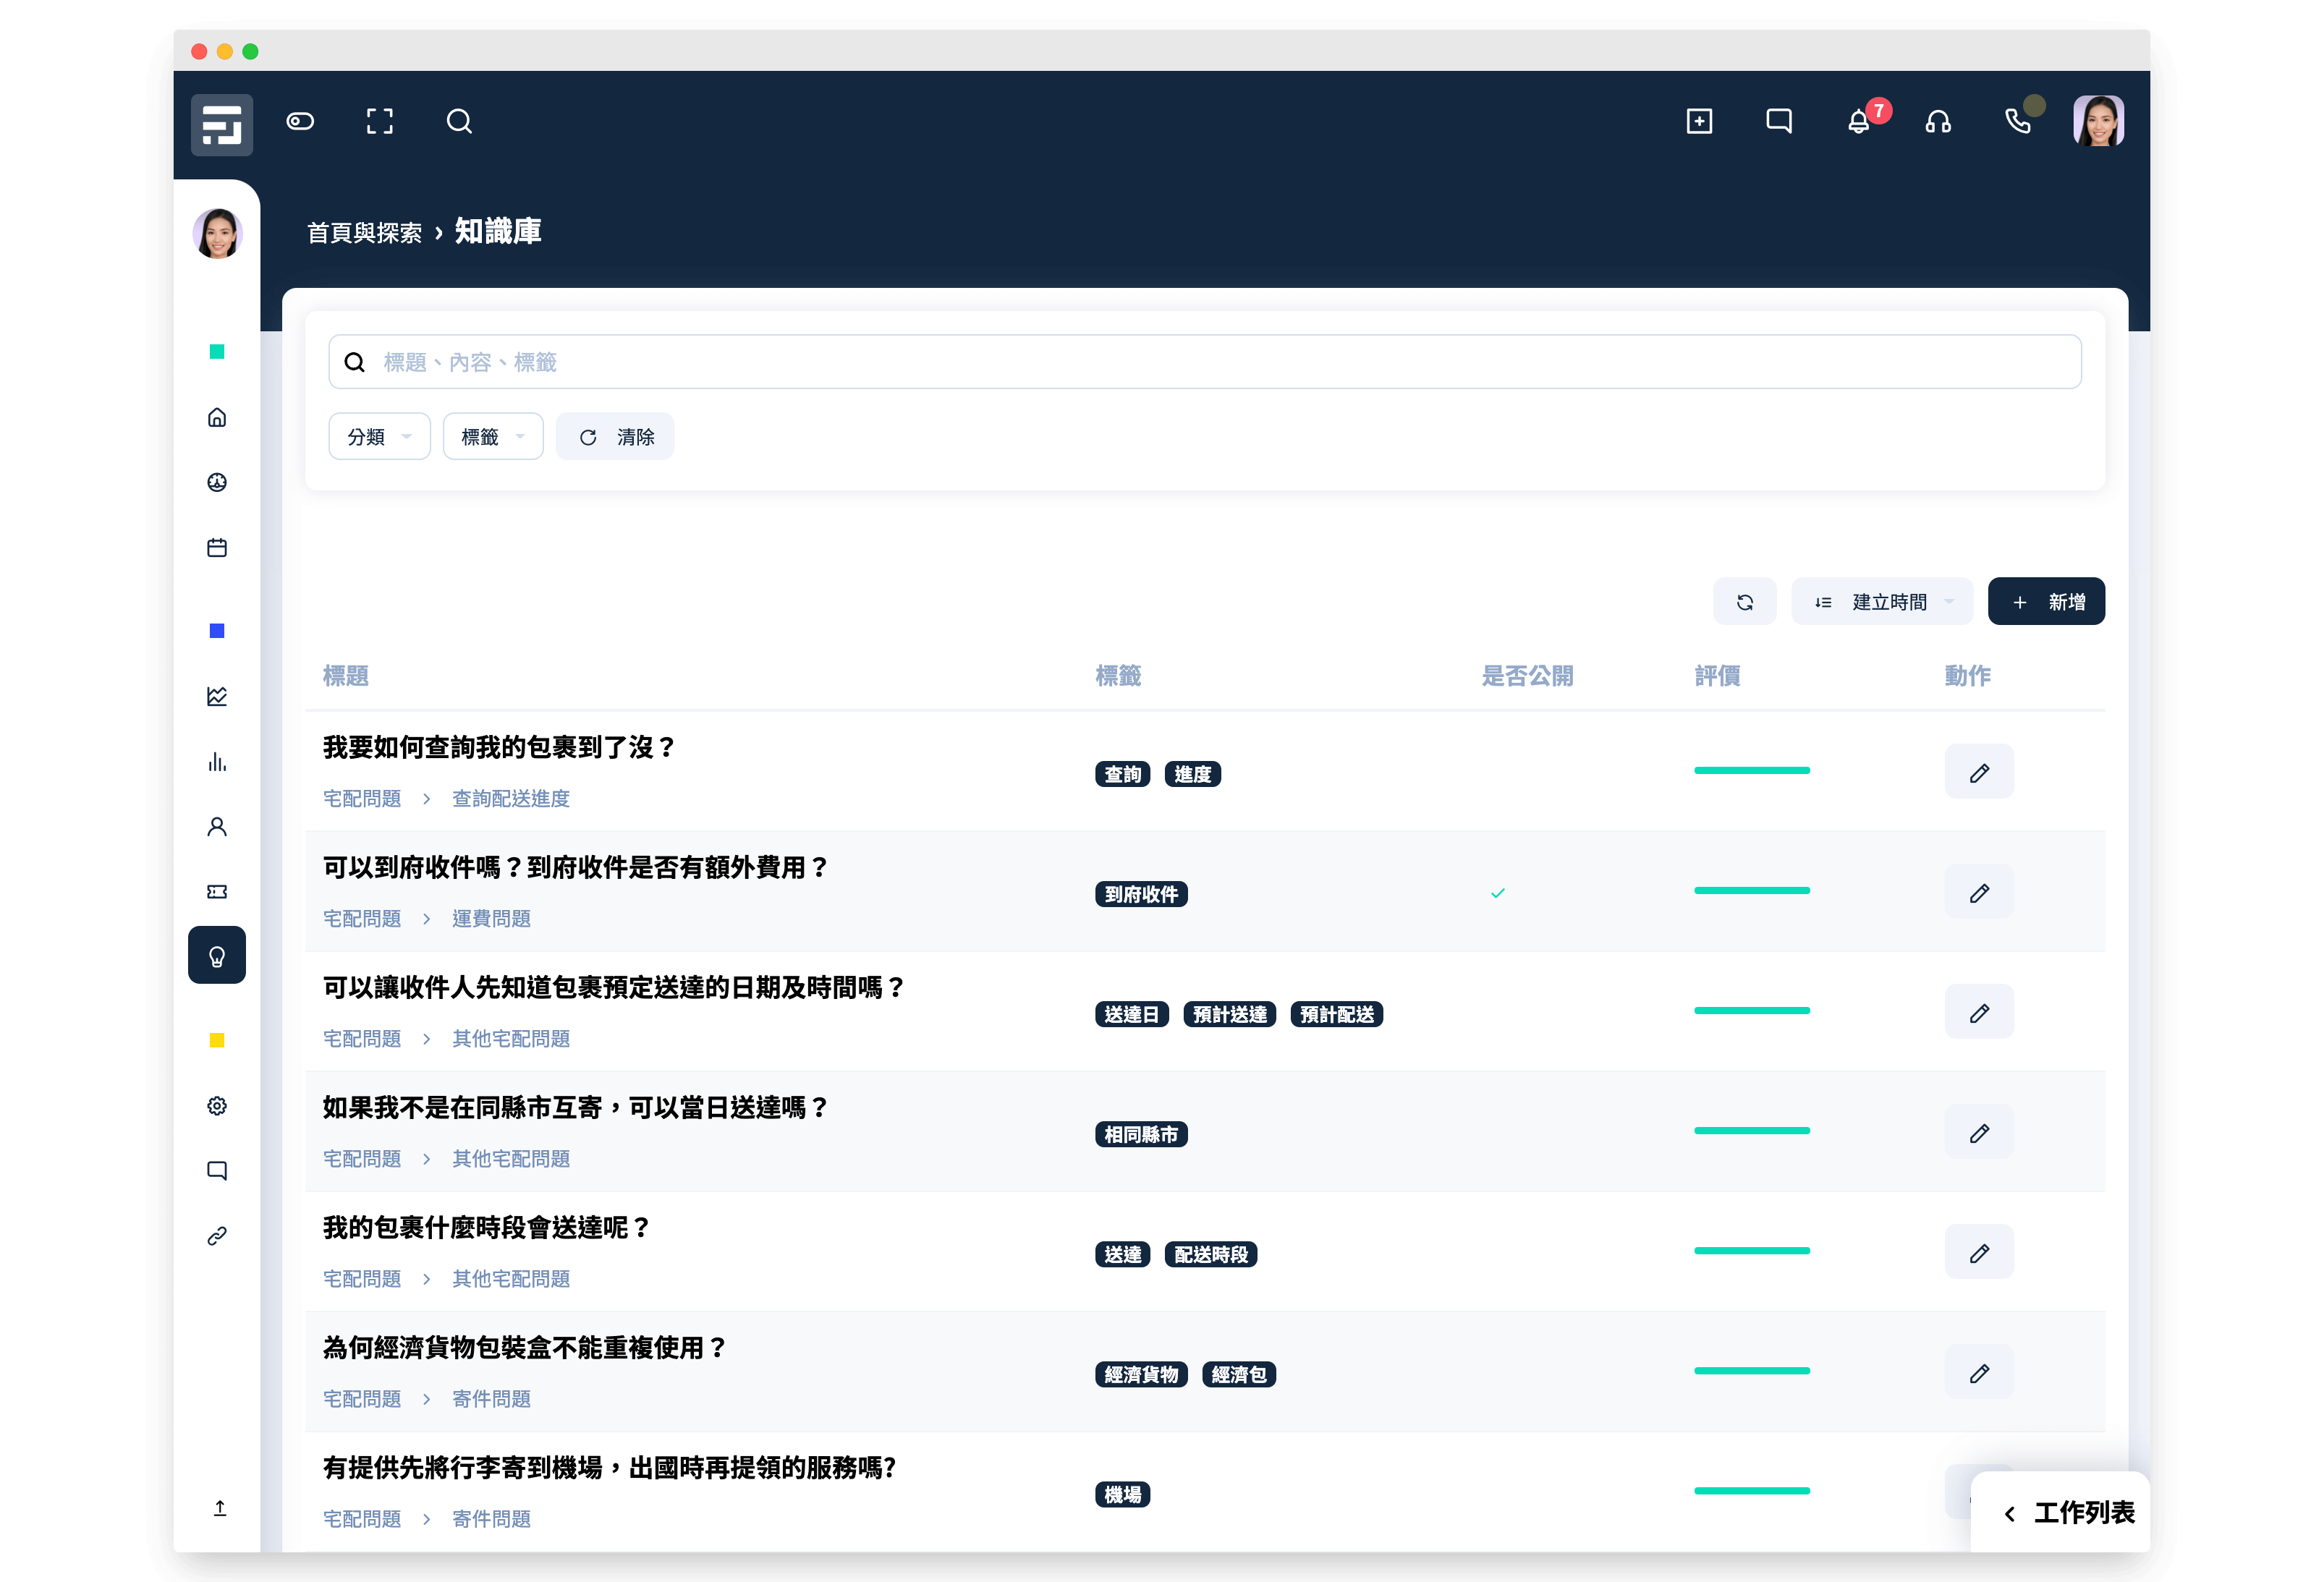2324x1582 pixels.
Task: Edit article 如果我不是在同縣市互寄
Action: (x=1979, y=1133)
